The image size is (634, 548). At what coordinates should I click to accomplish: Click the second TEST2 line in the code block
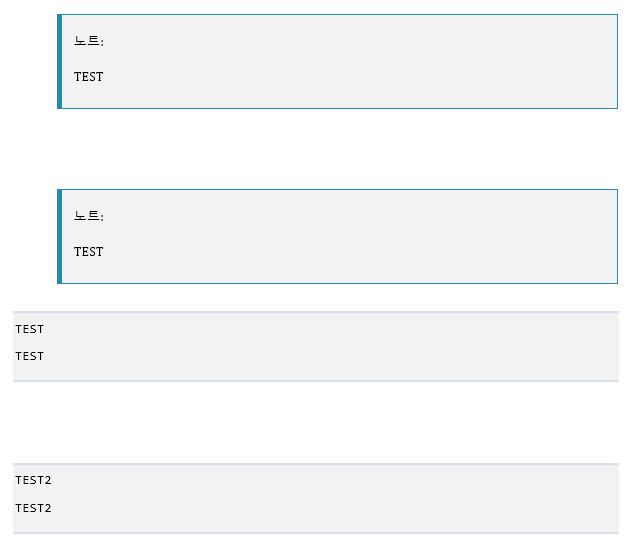(34, 508)
